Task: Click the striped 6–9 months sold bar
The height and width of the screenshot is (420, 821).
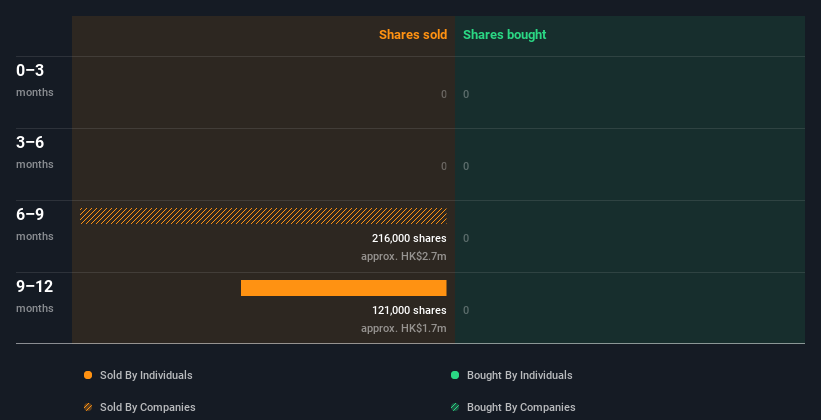Action: point(263,216)
